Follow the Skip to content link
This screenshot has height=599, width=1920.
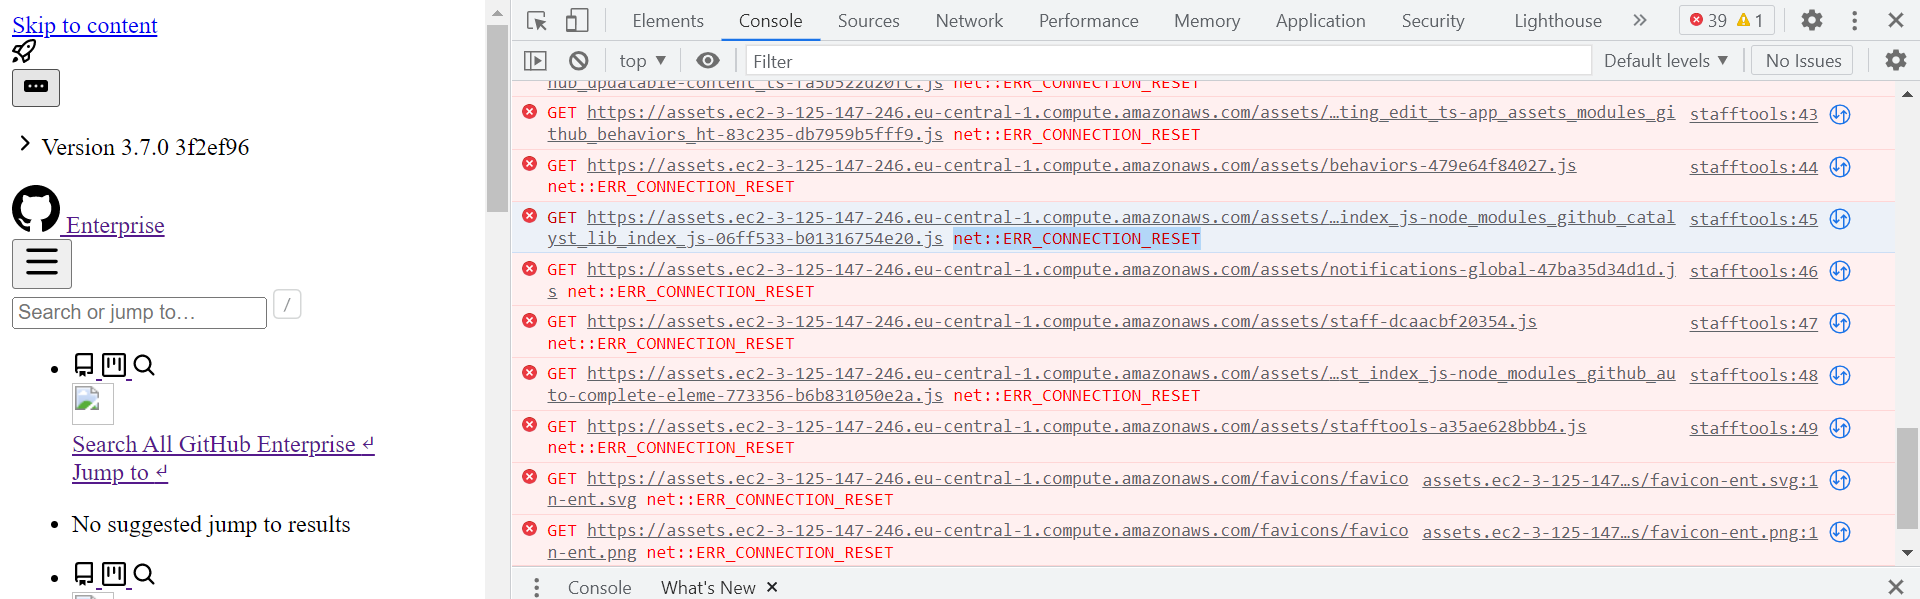84,25
